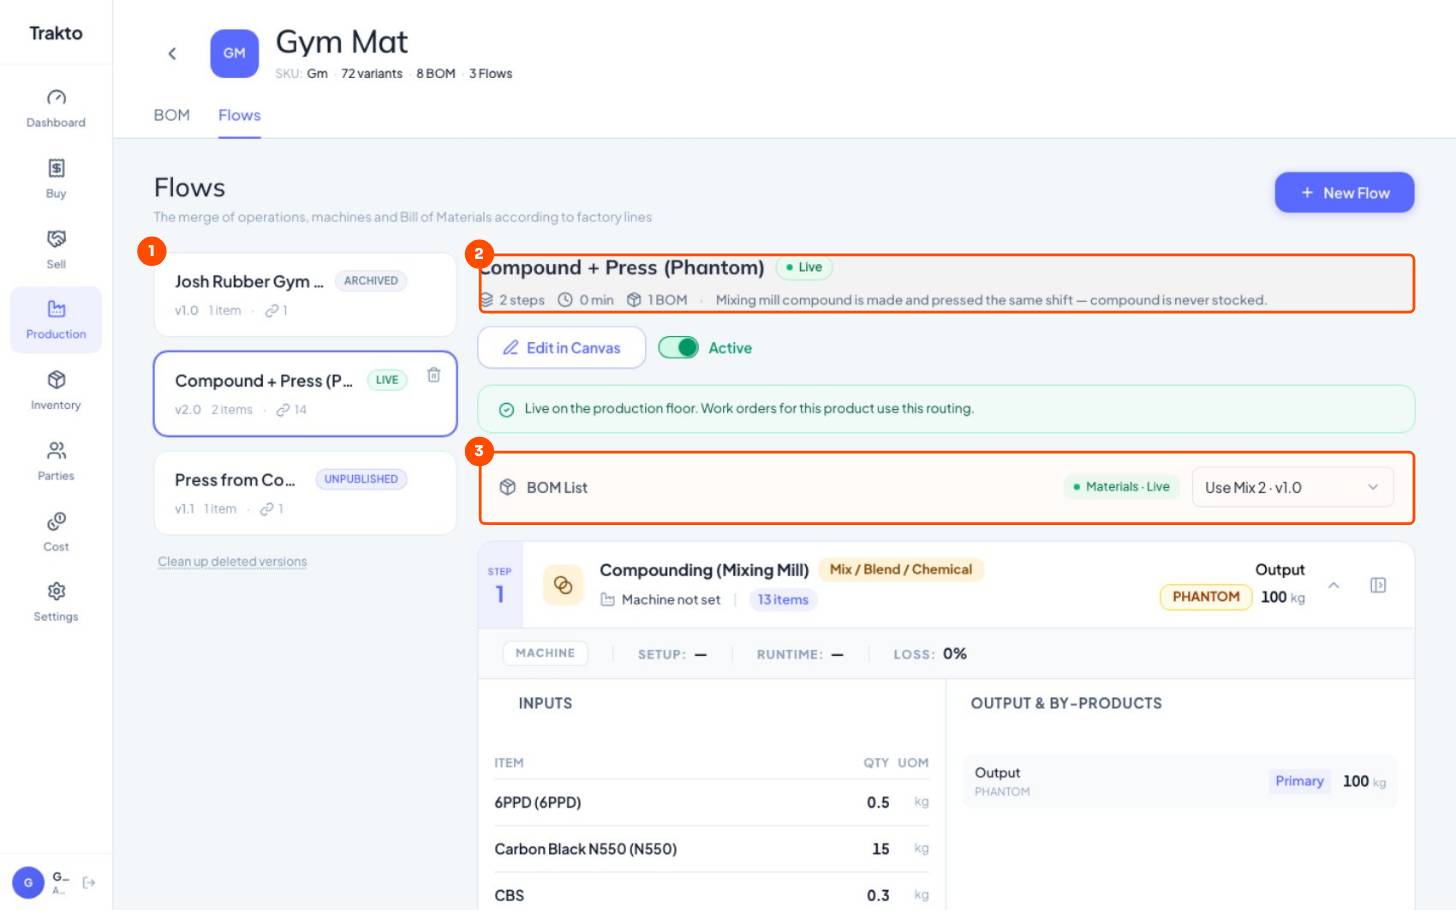Go back with the left chevron
This screenshot has width=1456, height=911.
(172, 54)
